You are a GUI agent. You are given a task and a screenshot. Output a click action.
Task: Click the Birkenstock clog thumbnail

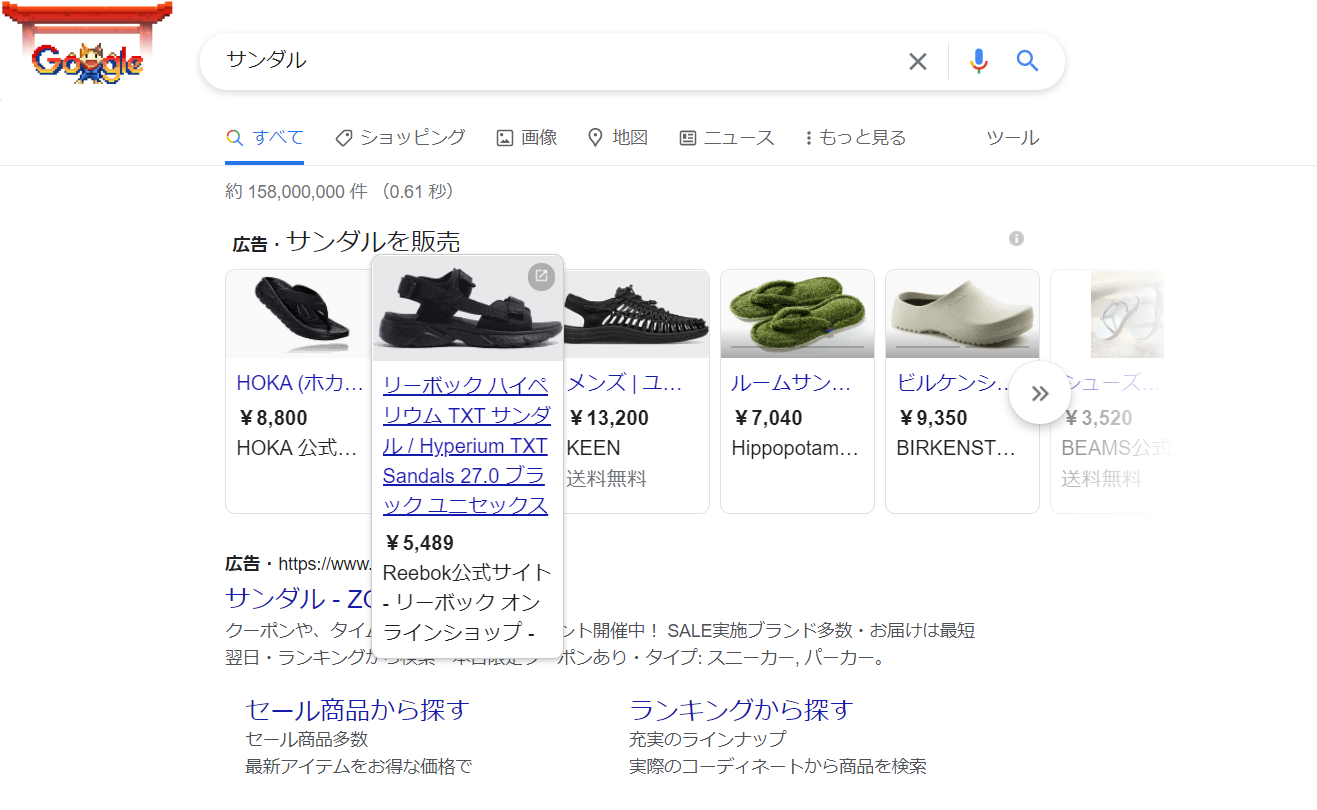coord(962,314)
